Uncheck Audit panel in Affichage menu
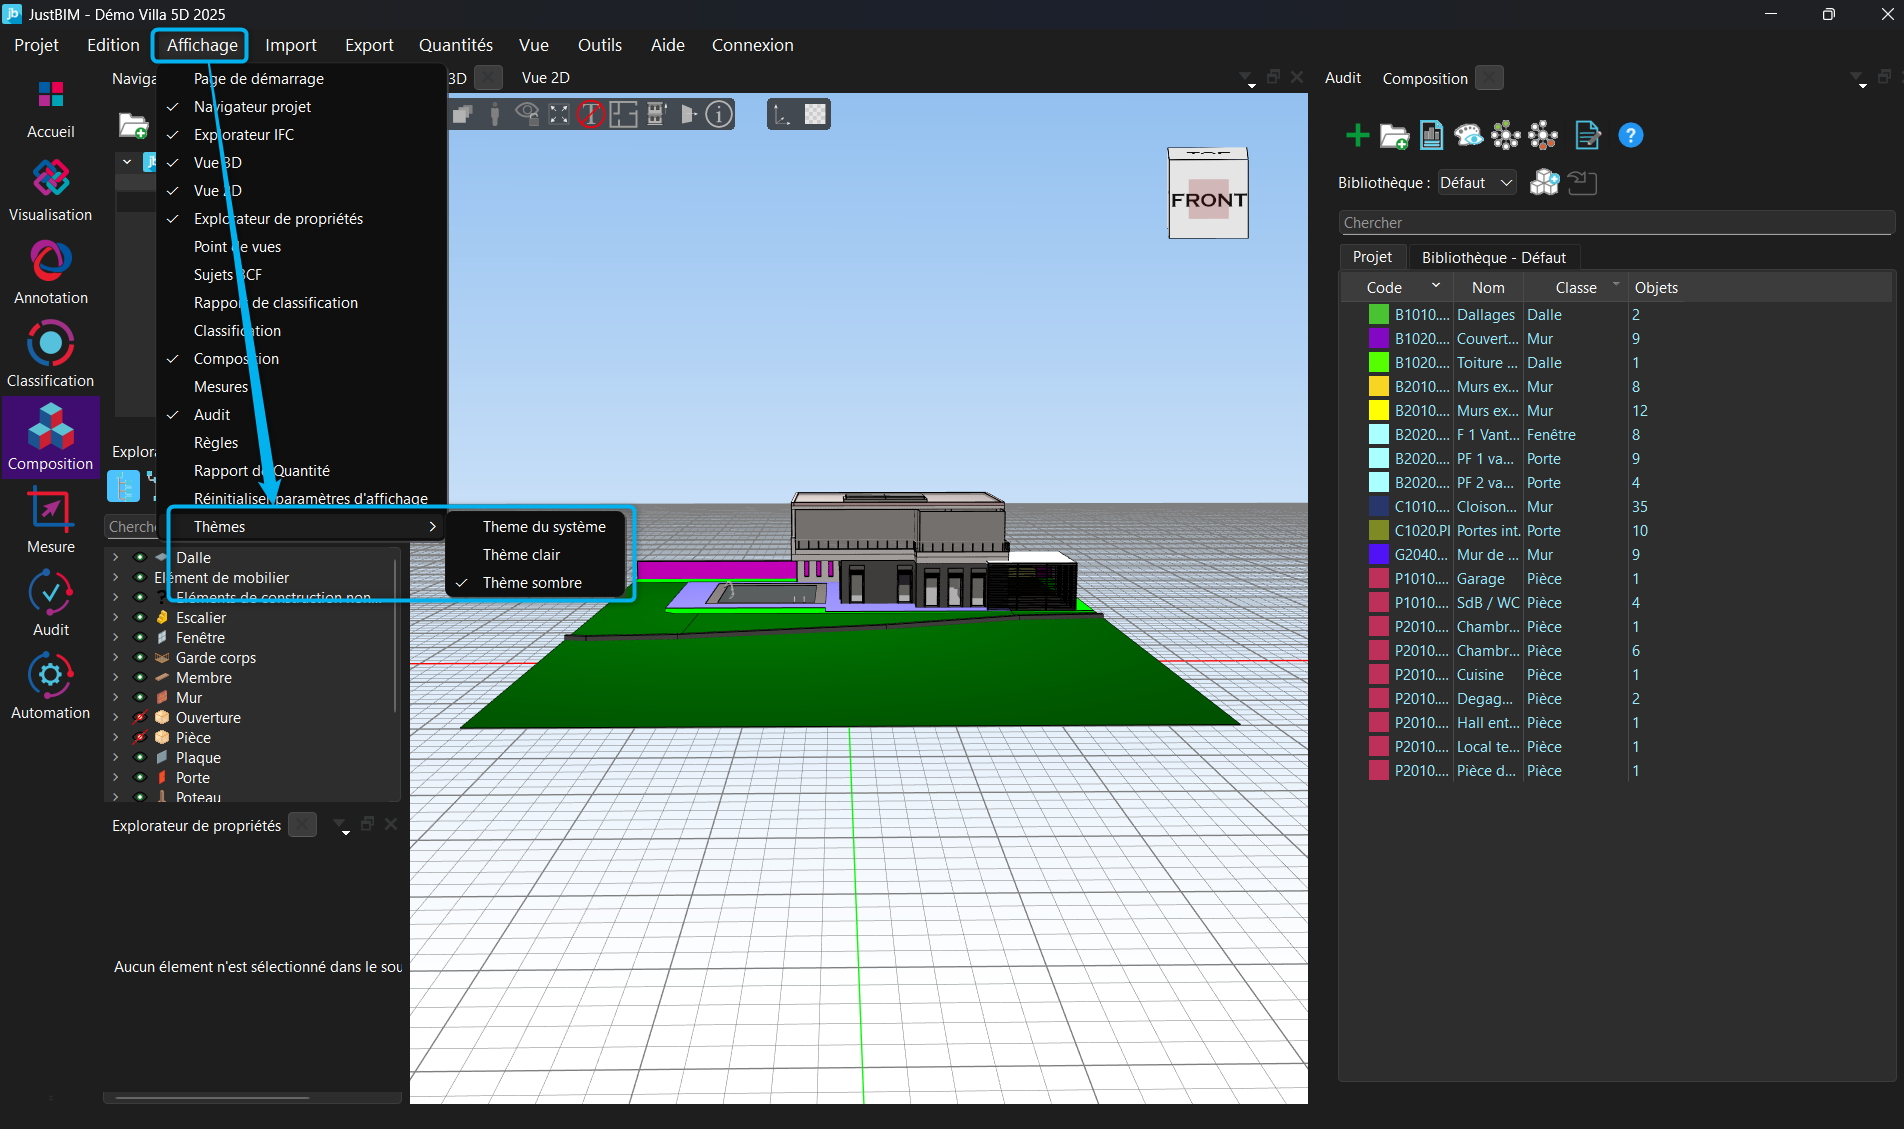The width and height of the screenshot is (1904, 1129). 212,415
